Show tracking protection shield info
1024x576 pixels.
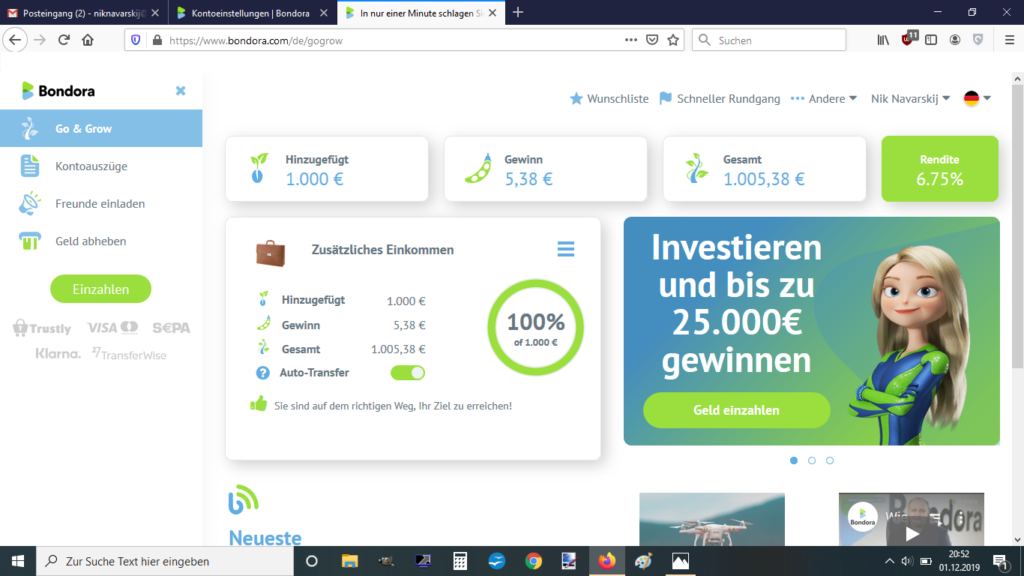tap(135, 40)
